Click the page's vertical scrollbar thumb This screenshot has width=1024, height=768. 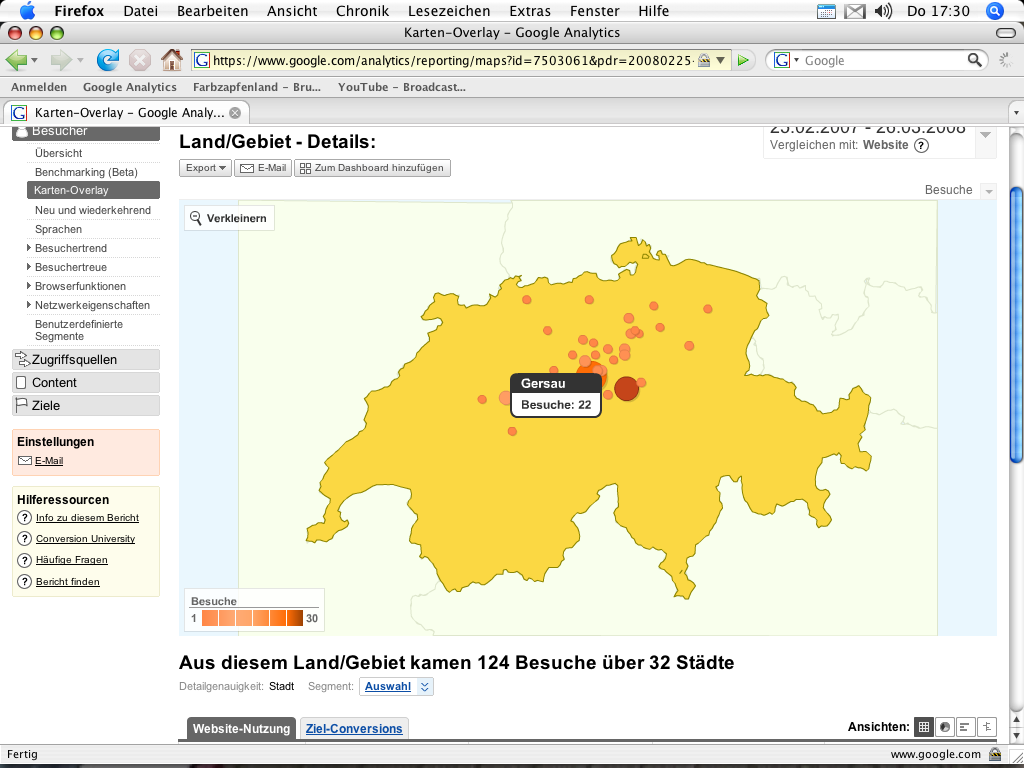[1016, 325]
